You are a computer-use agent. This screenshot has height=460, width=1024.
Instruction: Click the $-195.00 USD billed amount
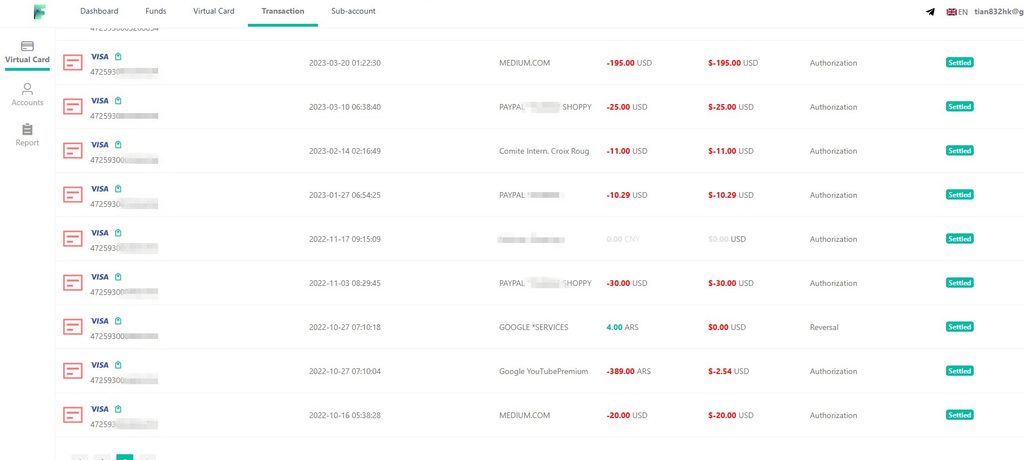coord(733,63)
